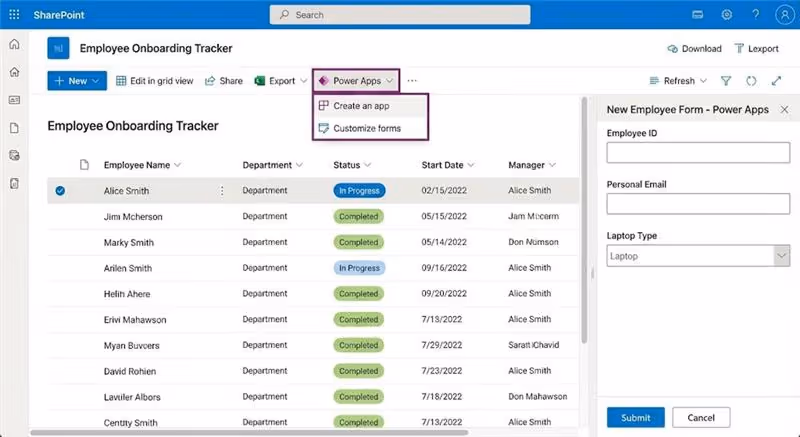Image resolution: width=800 pixels, height=437 pixels.
Task: Open the Manager column header menu
Action: (532, 165)
